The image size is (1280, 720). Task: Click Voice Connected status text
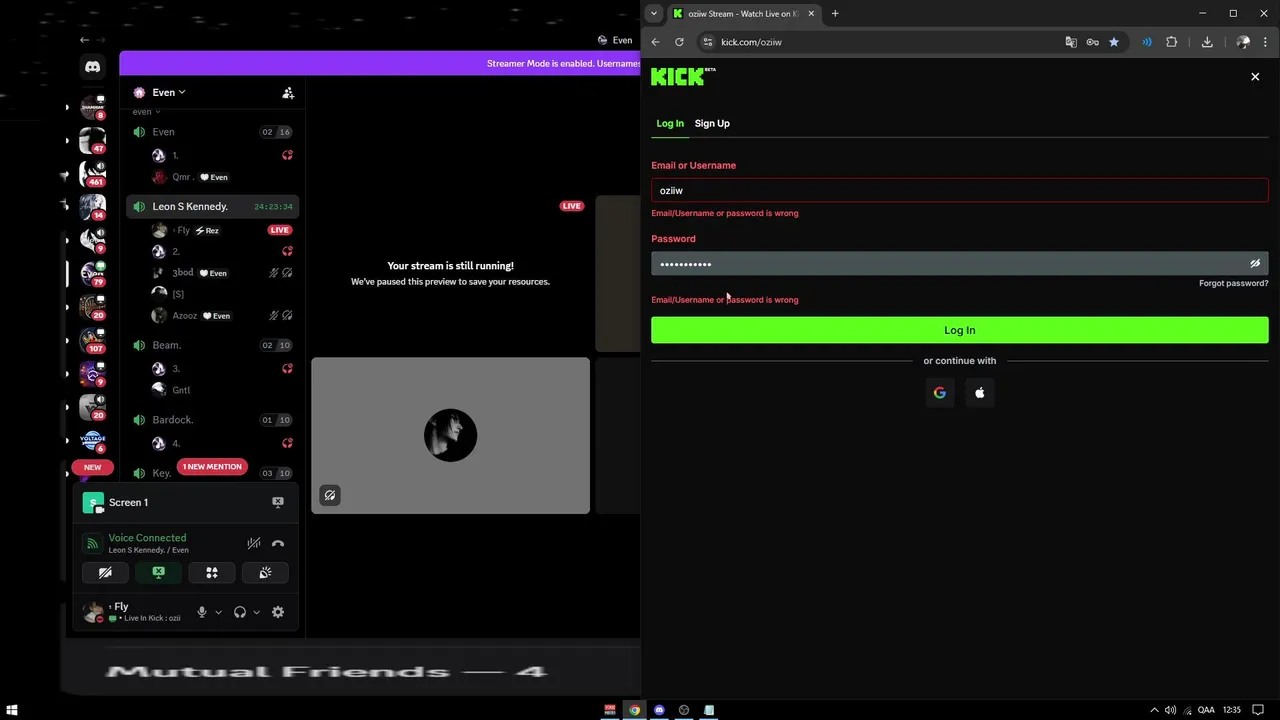[x=147, y=538]
